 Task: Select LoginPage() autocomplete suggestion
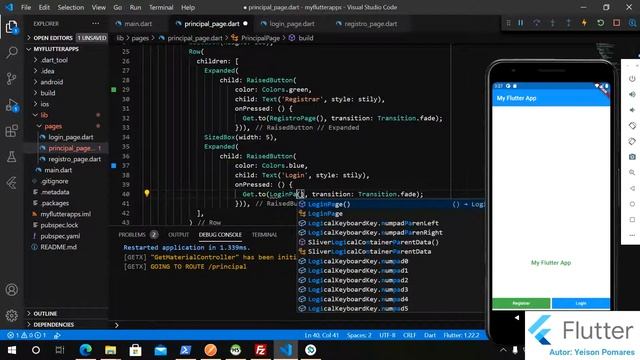click(391, 204)
